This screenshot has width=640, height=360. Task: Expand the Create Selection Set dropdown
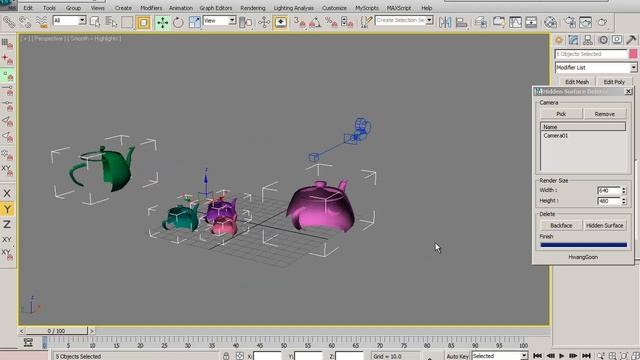tap(429, 20)
